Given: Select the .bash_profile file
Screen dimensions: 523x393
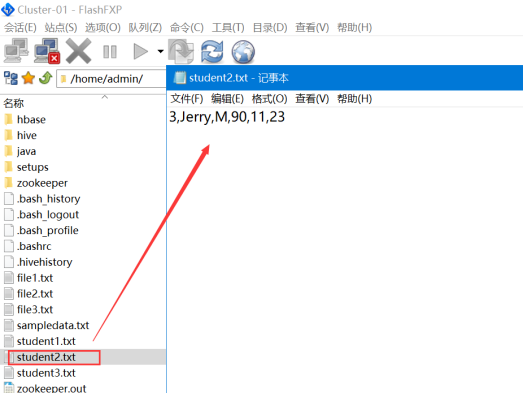Looking at the screenshot, I should tap(42, 230).
